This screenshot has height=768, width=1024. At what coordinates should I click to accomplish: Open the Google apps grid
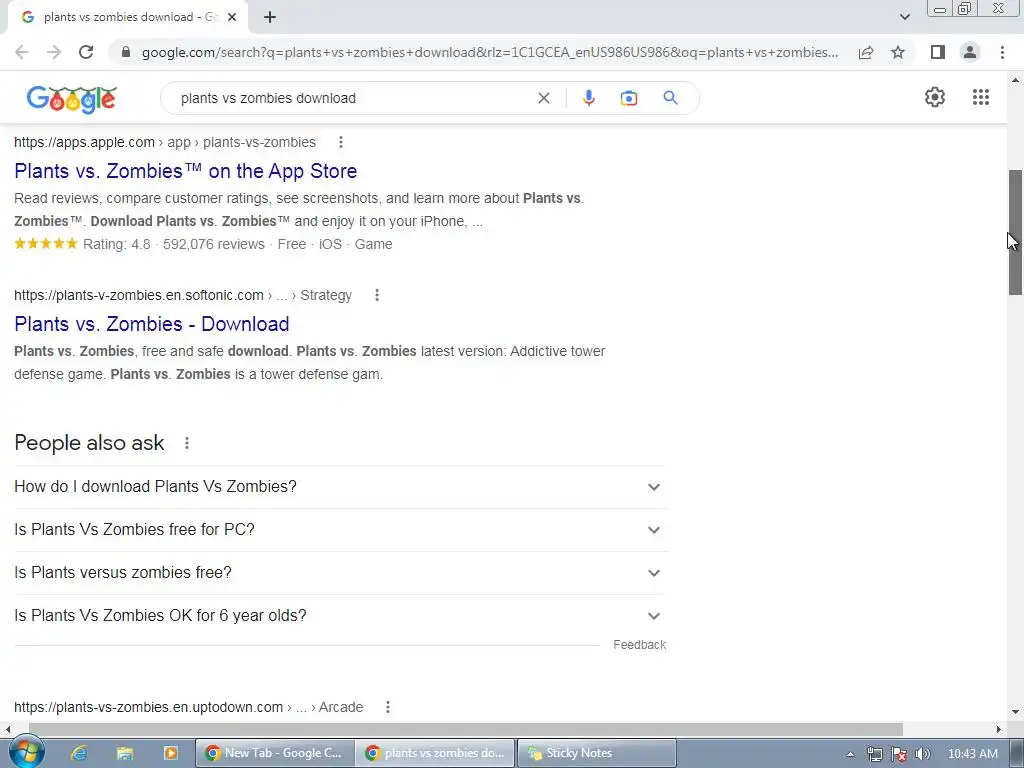tap(981, 97)
